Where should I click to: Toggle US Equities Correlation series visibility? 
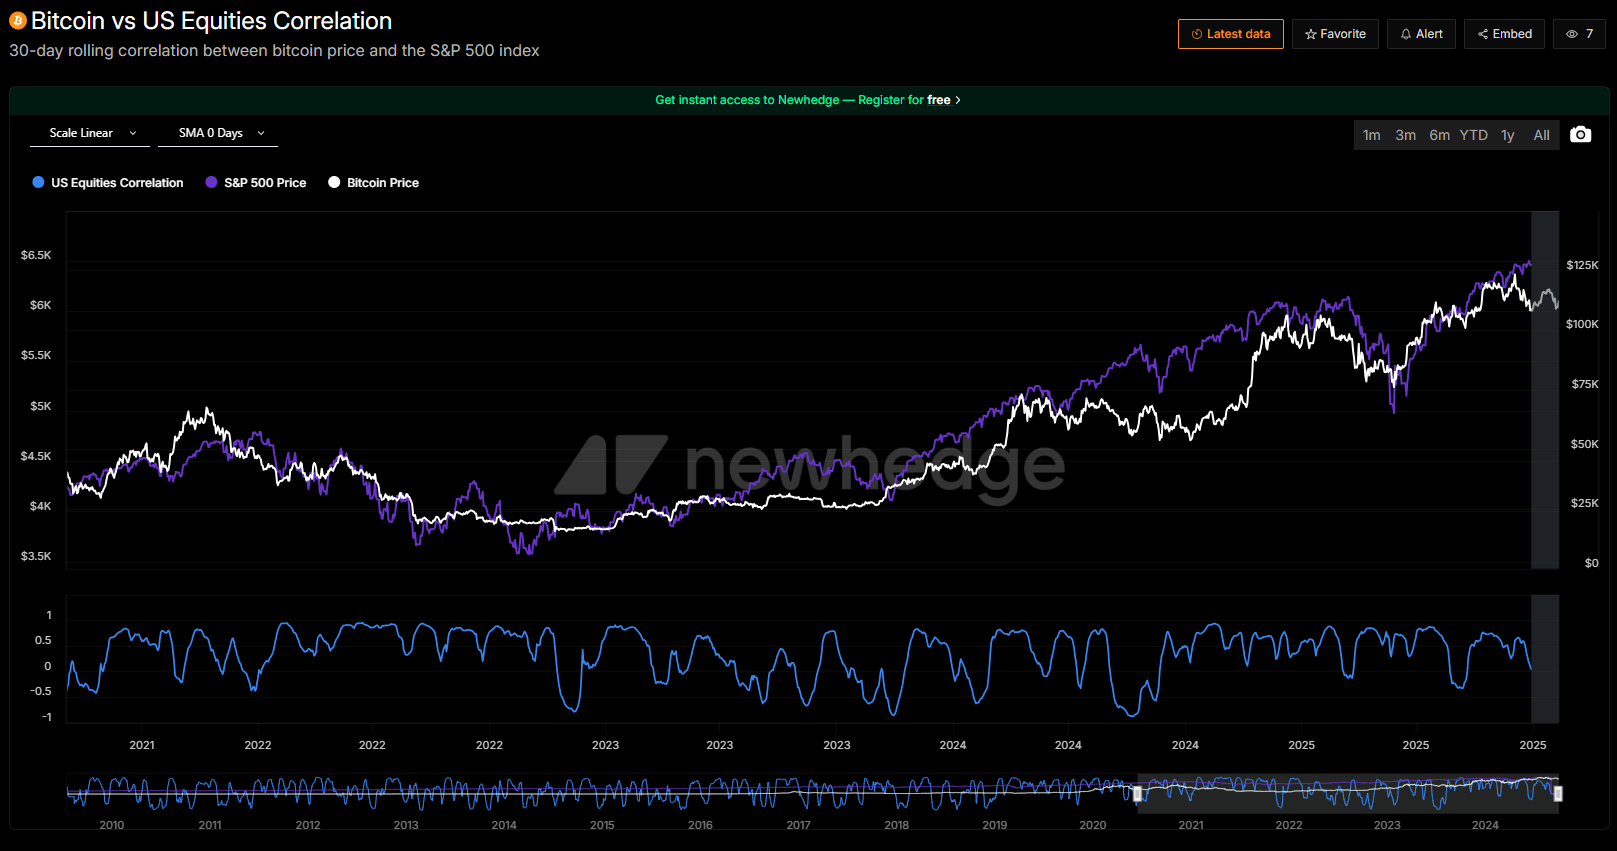108,183
